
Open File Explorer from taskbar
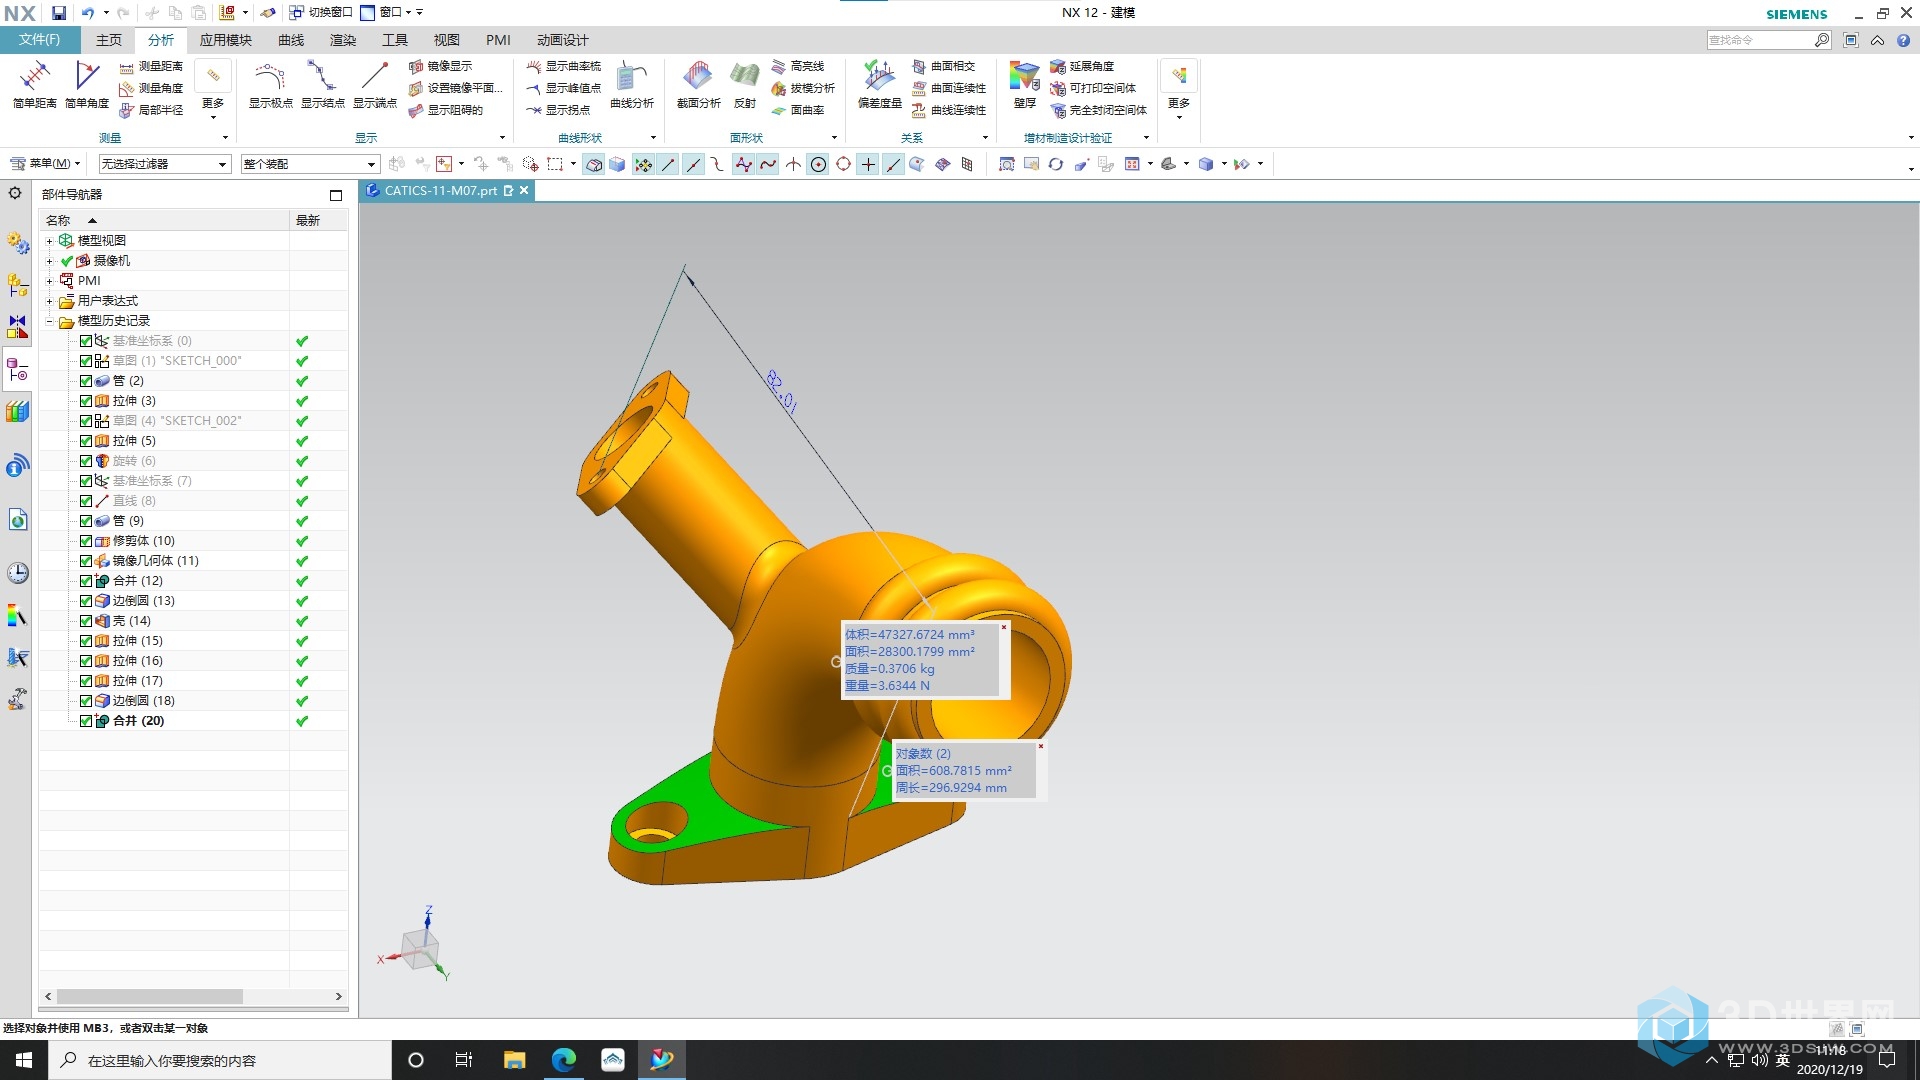click(x=514, y=1060)
